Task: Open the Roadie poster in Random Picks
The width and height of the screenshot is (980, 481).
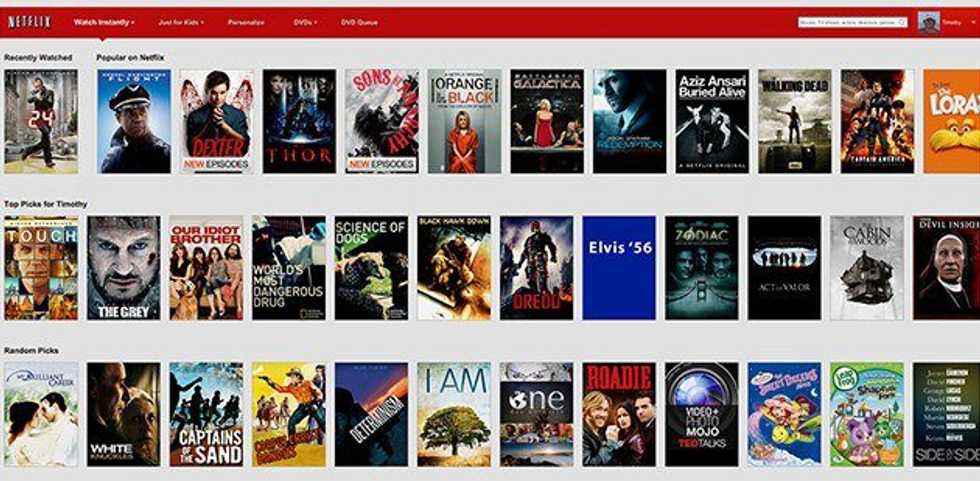Action: pos(619,414)
